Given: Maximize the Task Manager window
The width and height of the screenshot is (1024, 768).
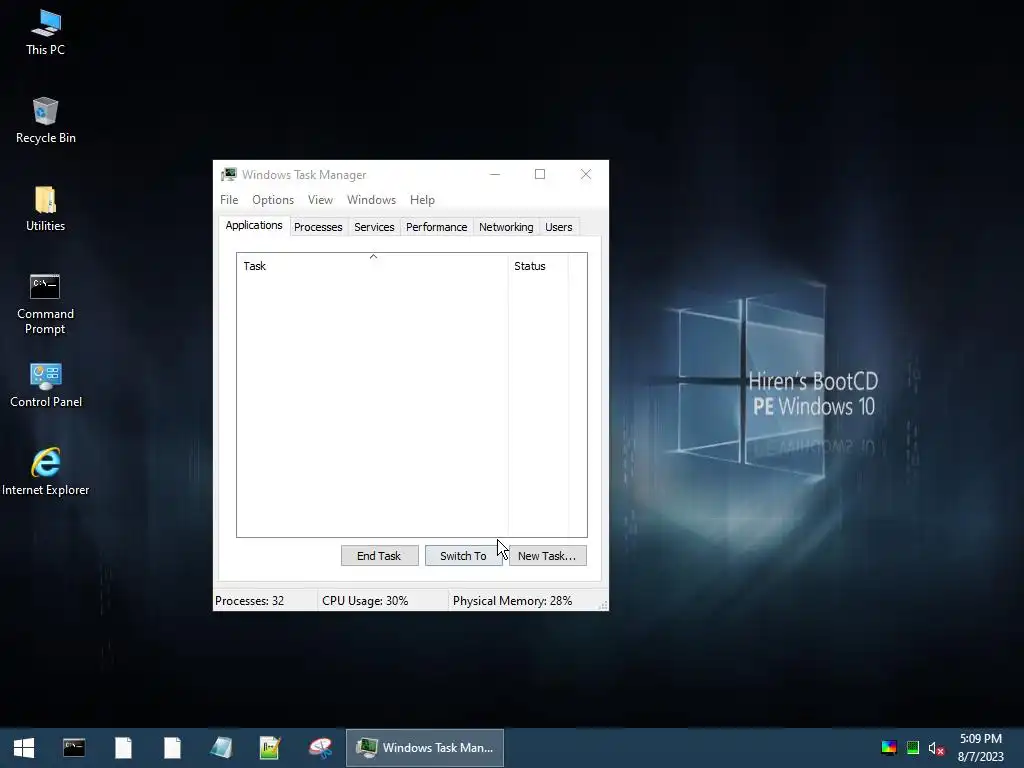Looking at the screenshot, I should tap(540, 174).
